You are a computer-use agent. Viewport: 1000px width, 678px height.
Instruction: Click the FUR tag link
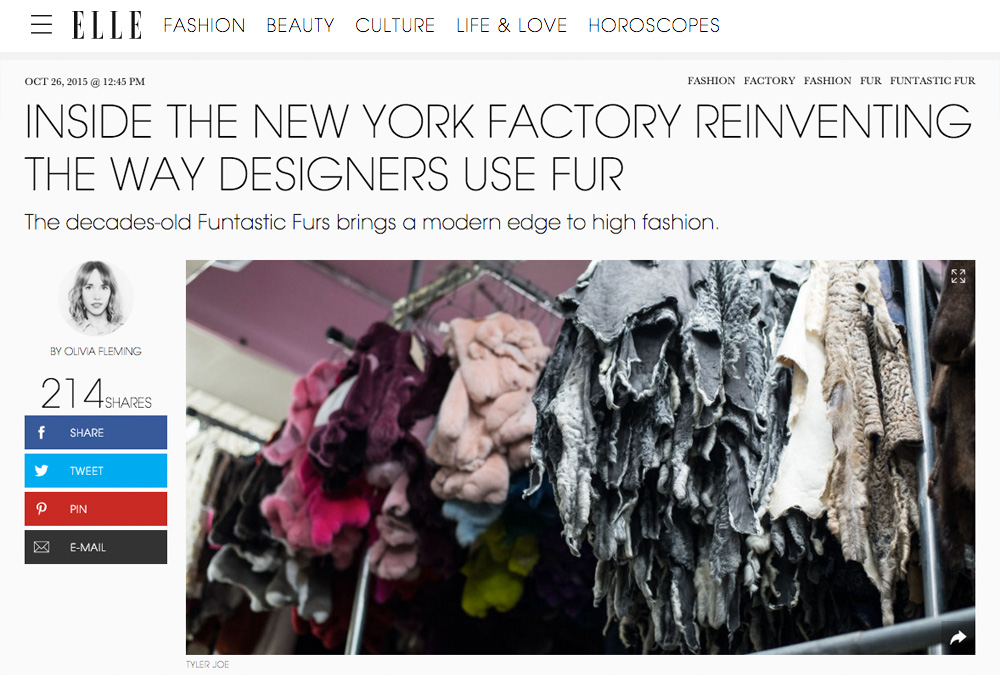click(871, 81)
